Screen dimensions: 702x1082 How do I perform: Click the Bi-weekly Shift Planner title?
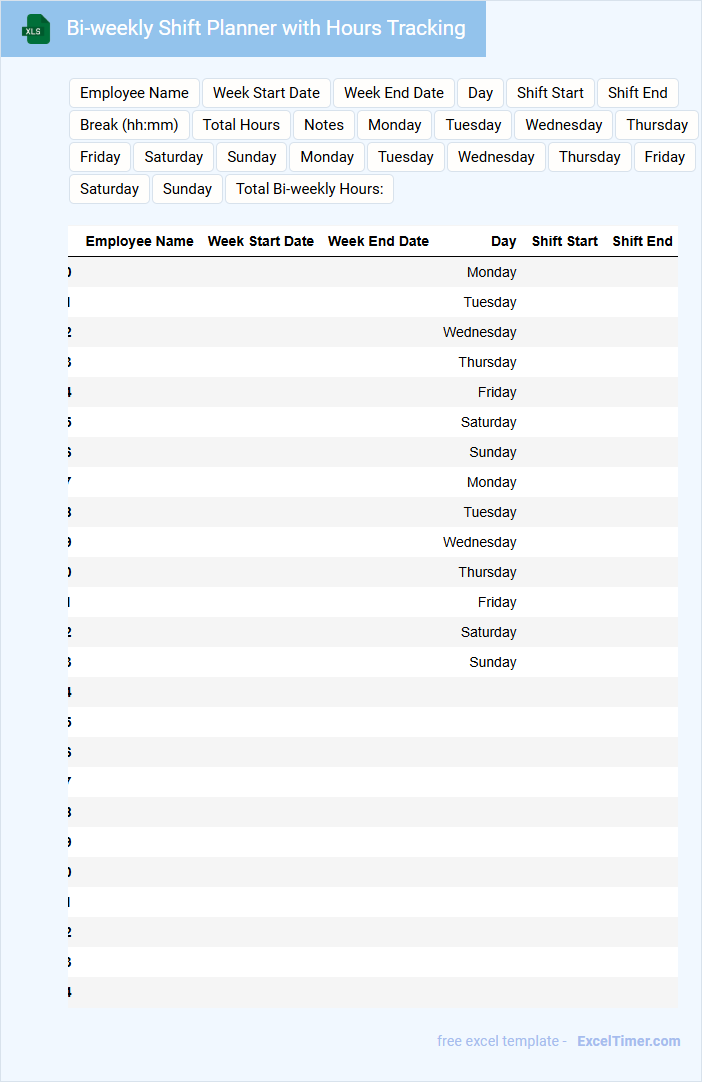point(266,28)
